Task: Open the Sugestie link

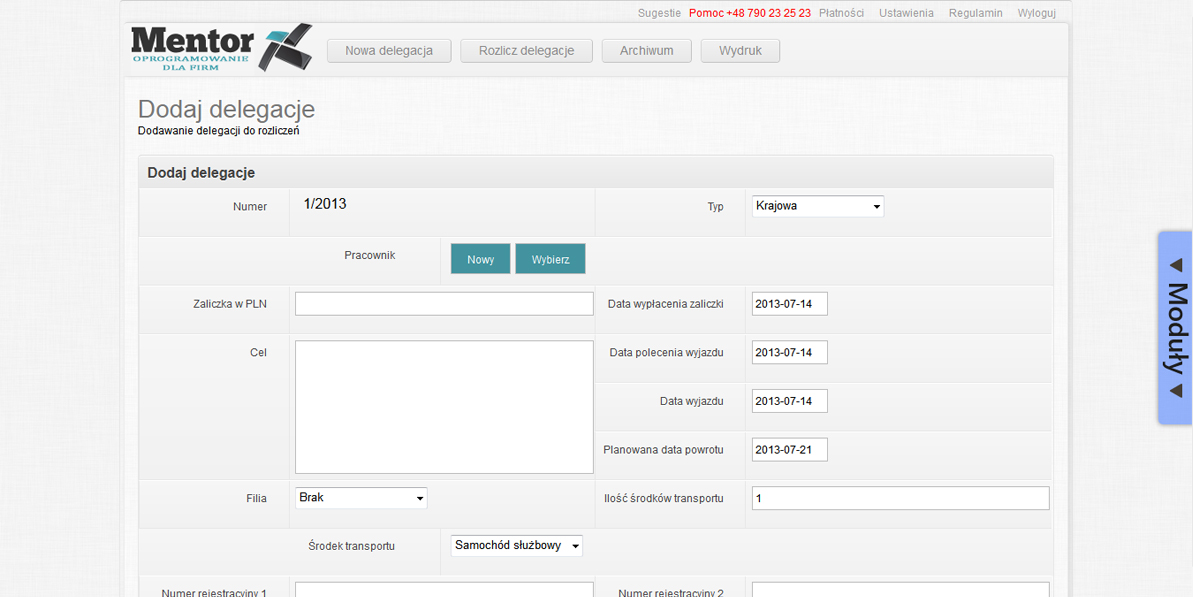Action: click(659, 13)
